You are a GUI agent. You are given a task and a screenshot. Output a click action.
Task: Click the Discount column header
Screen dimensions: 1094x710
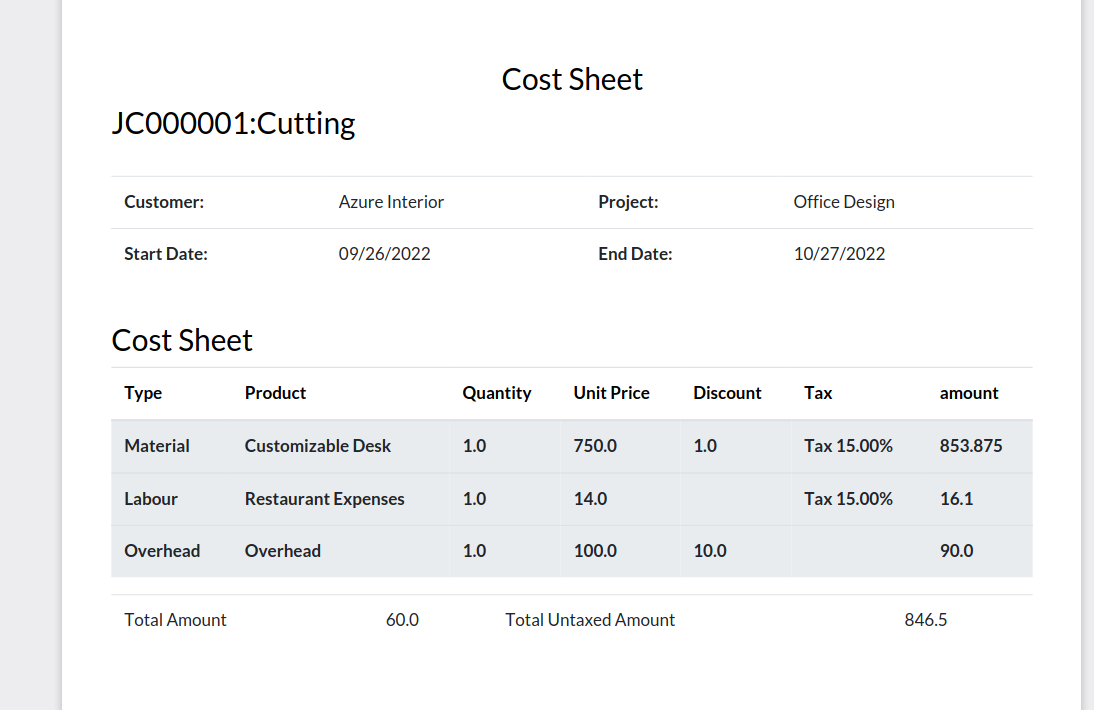point(727,393)
